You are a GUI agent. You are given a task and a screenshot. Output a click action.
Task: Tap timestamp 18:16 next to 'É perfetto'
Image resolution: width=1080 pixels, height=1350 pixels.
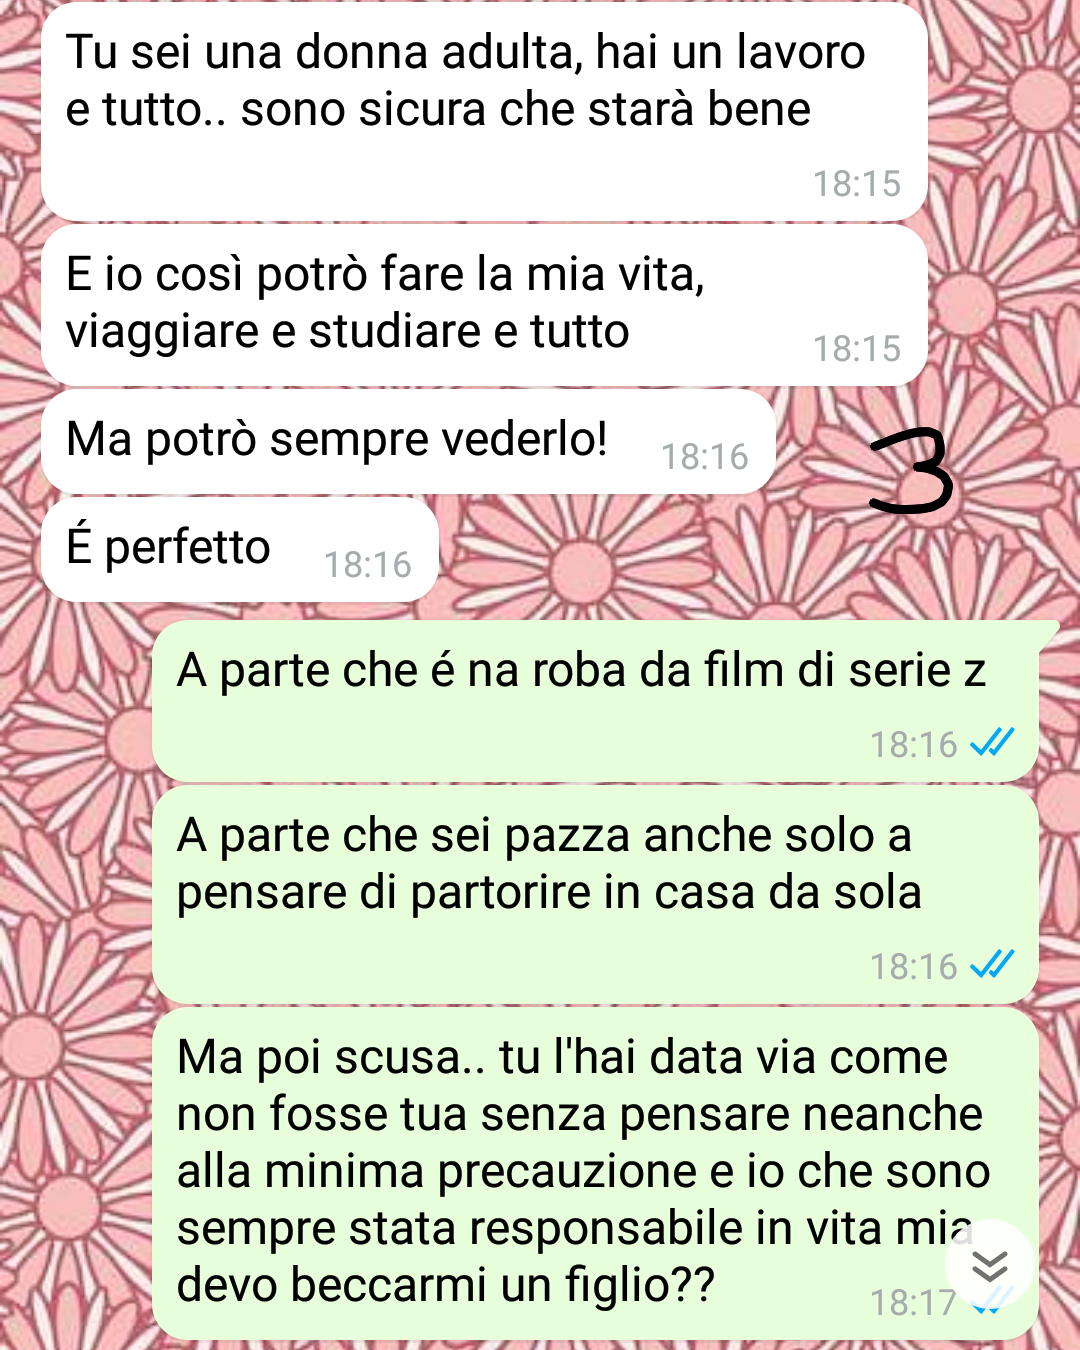pos(368,565)
